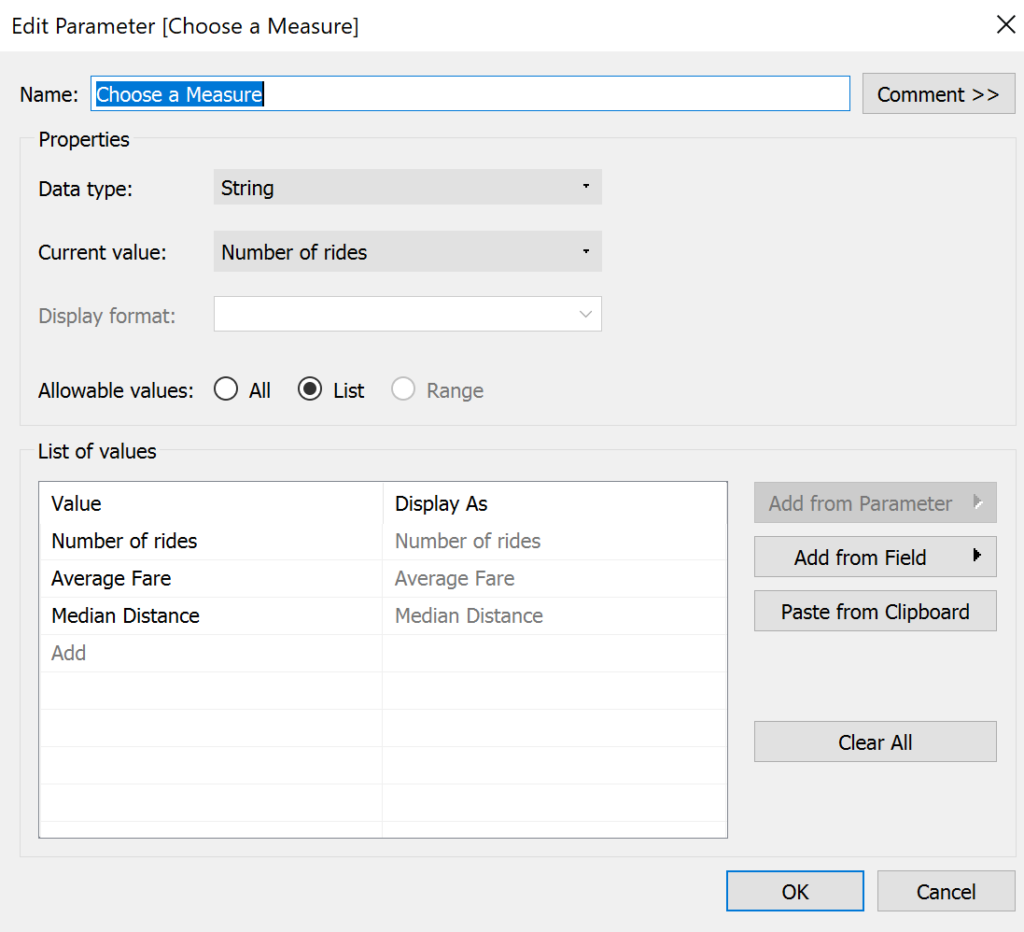Choose the List radio button
The image size is (1024, 932).
pos(310,390)
